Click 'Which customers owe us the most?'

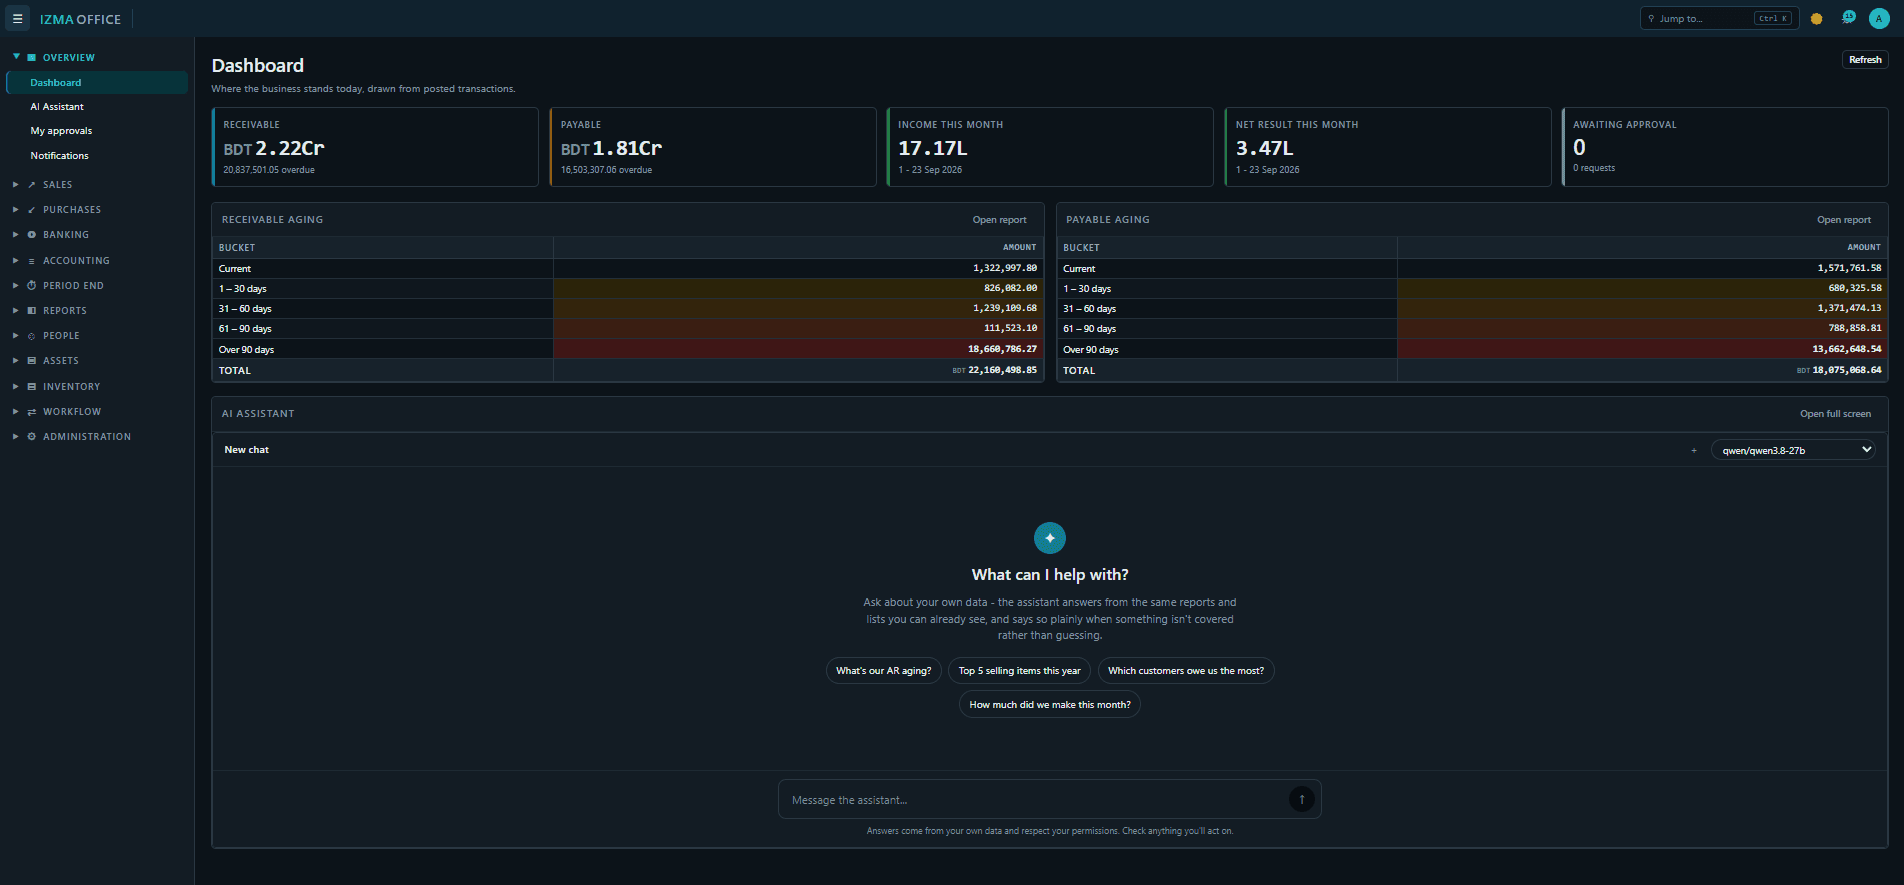click(1186, 671)
